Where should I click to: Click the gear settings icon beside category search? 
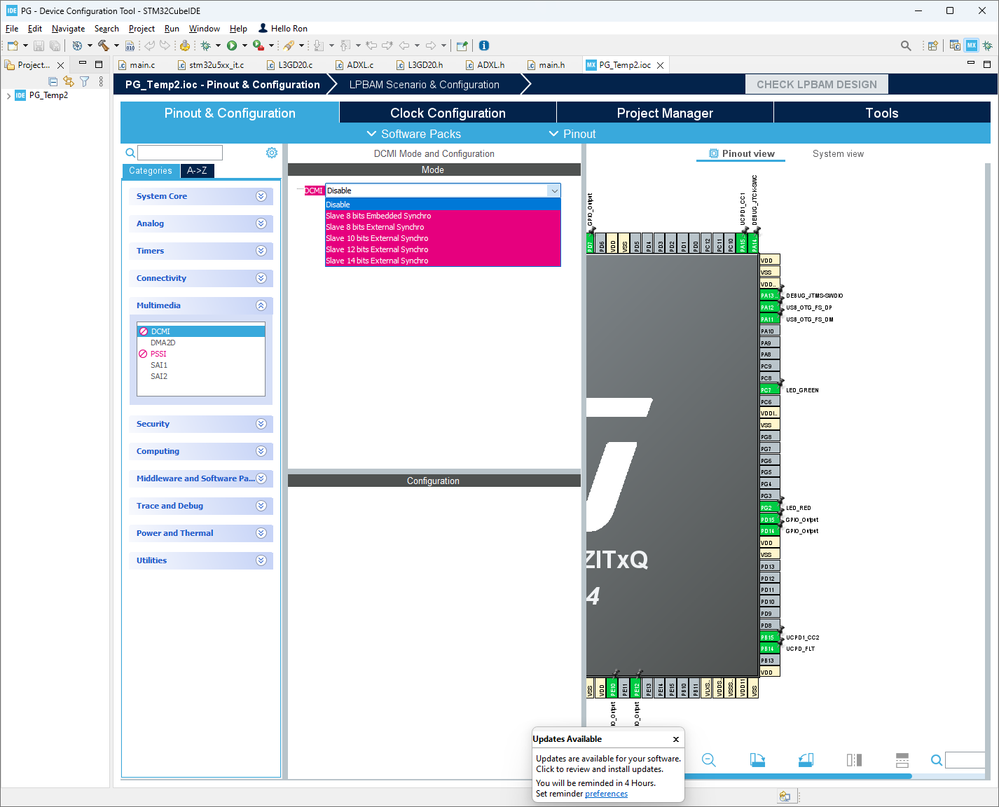[x=271, y=153]
